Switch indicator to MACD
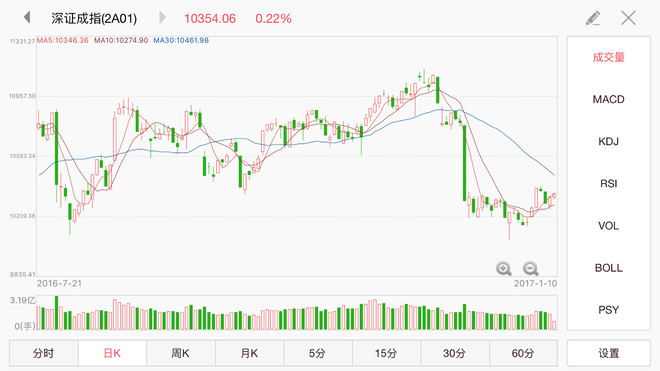The width and height of the screenshot is (660, 371). click(x=609, y=99)
